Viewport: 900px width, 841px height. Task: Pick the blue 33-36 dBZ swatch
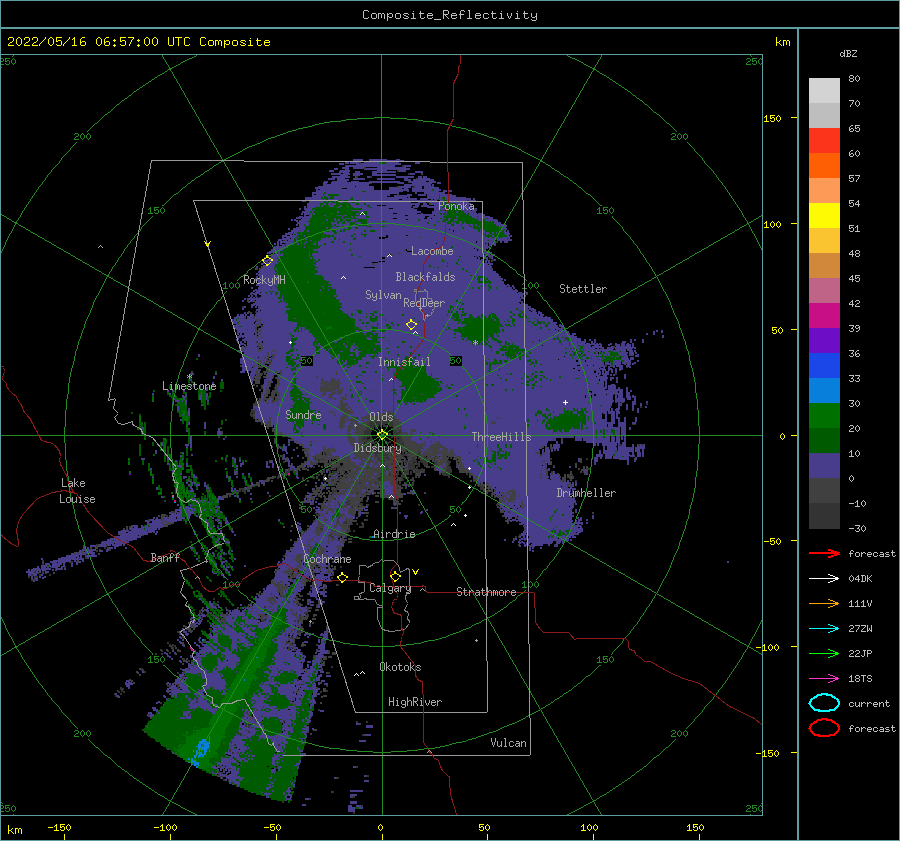pos(824,365)
